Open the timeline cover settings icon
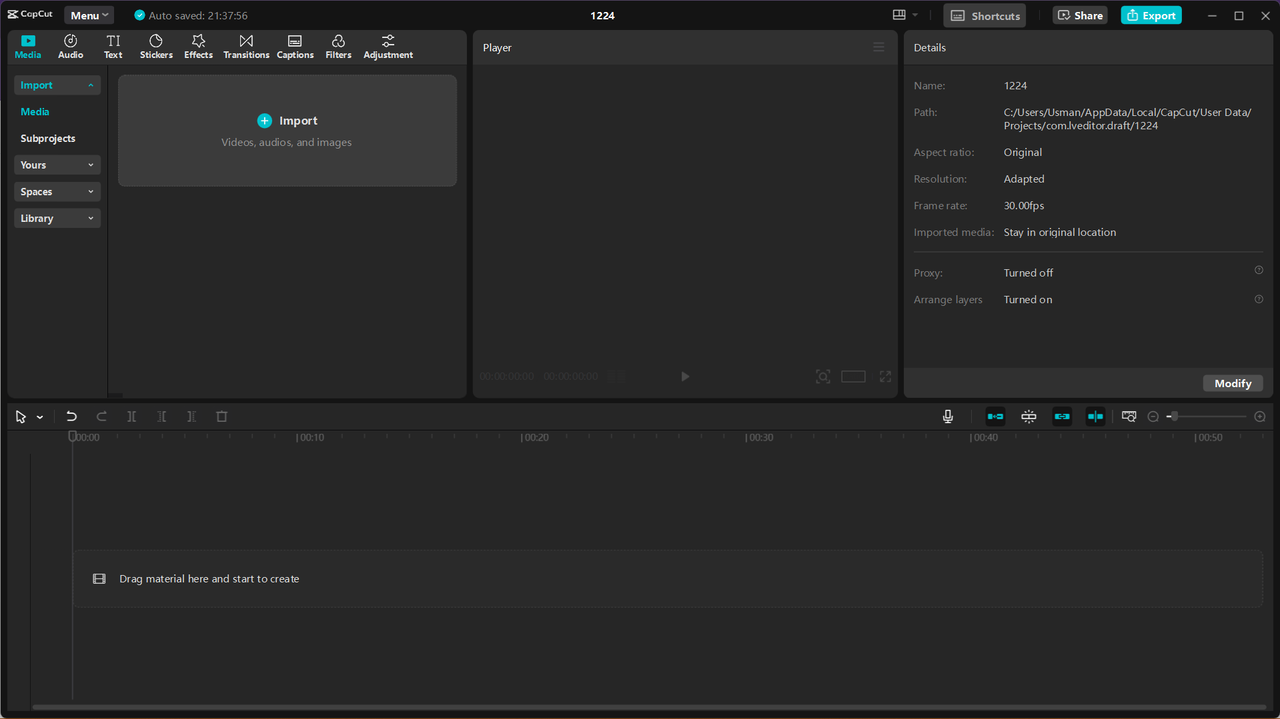Screen dimensions: 1280x719 1129,417
